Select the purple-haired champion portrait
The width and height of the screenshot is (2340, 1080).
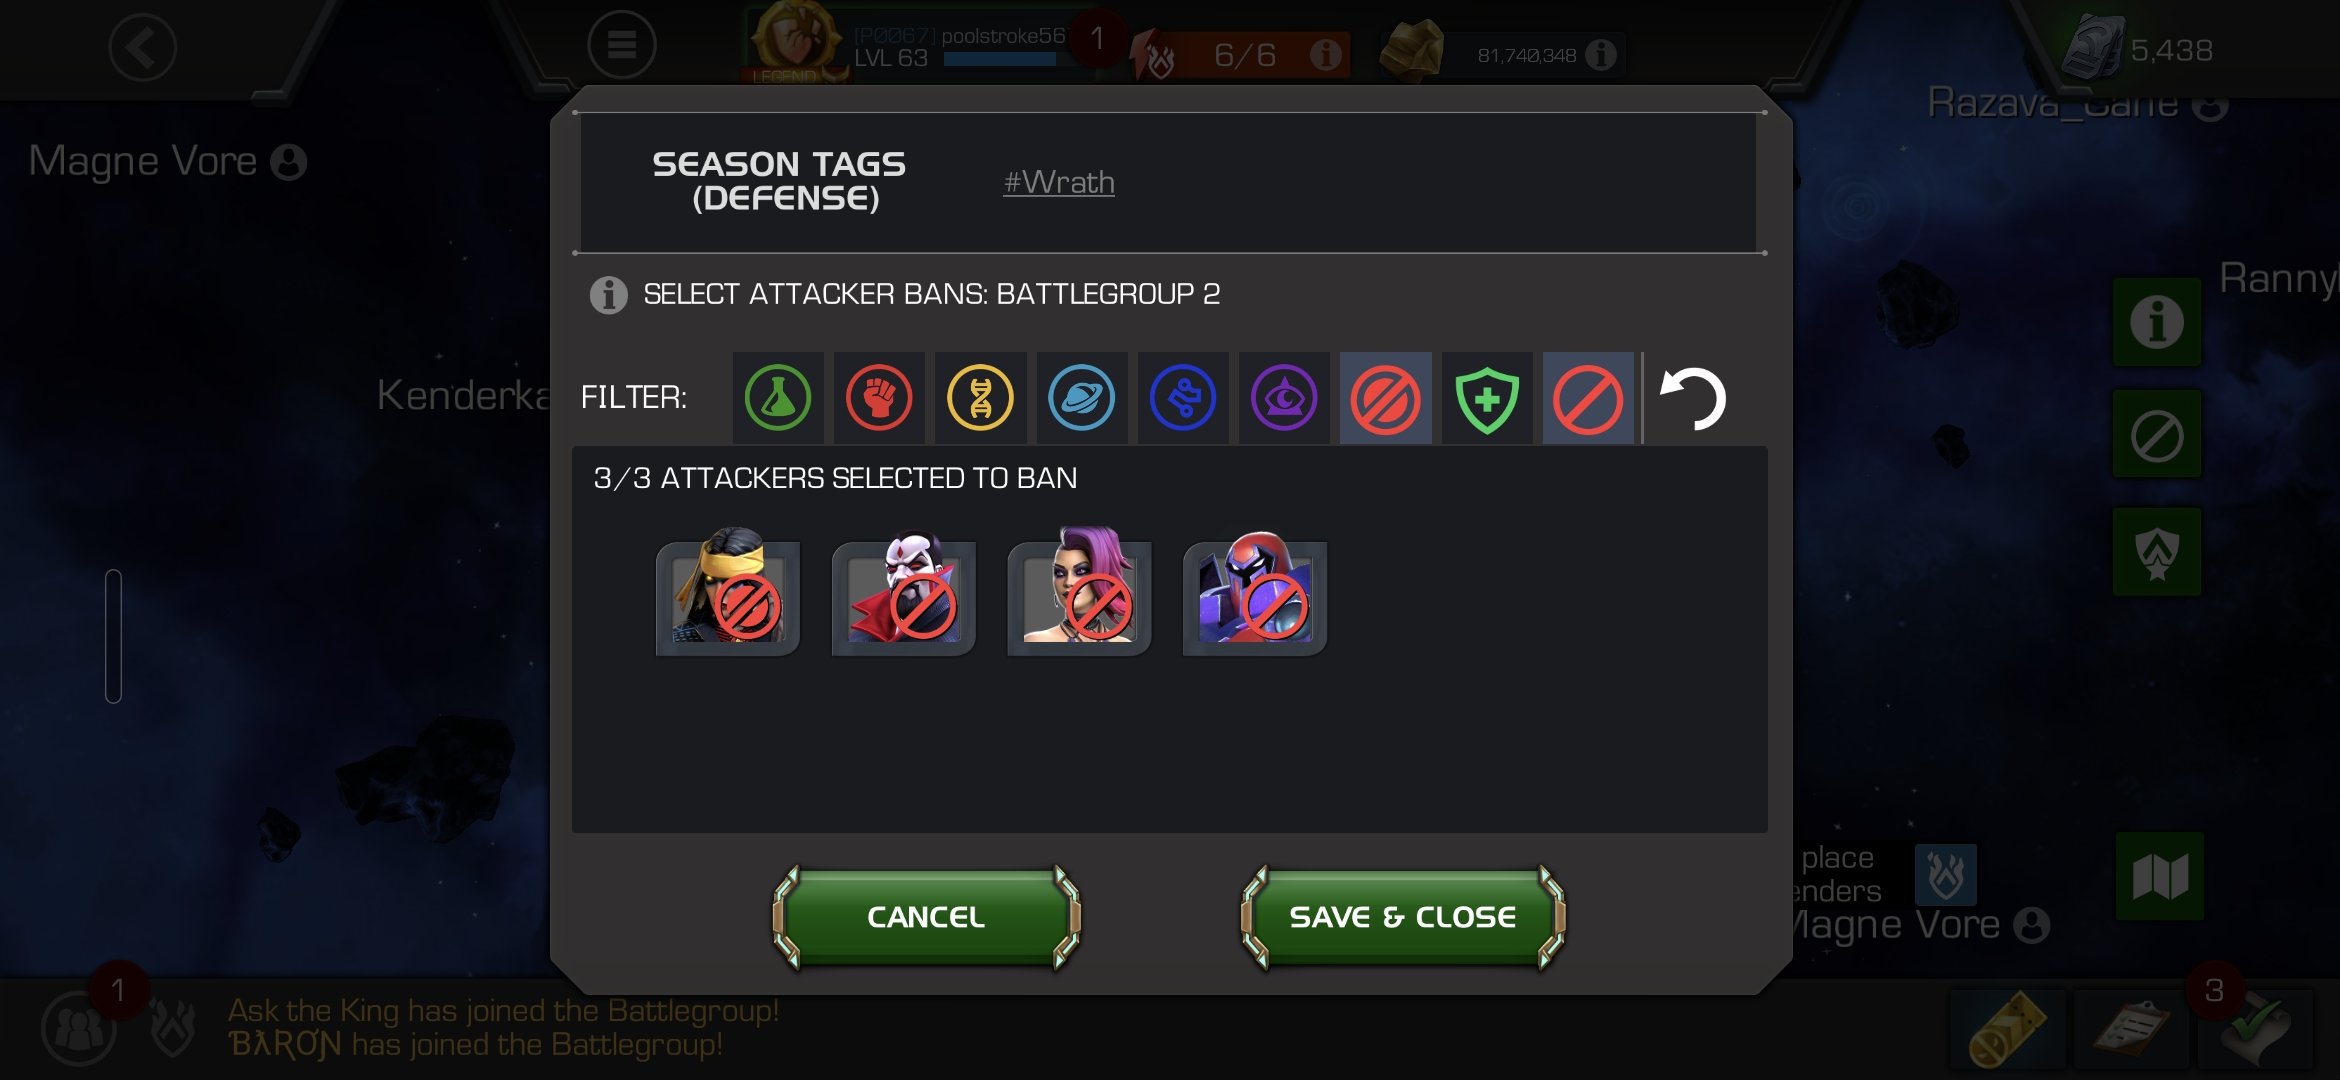1080,592
